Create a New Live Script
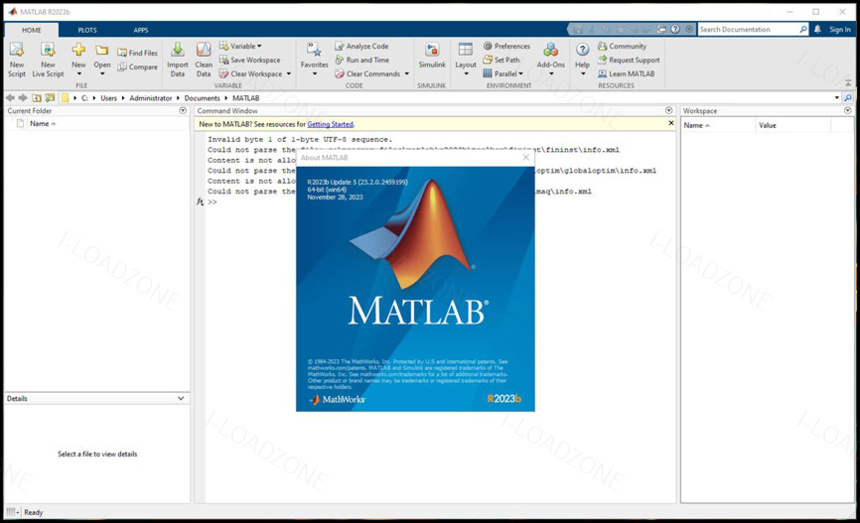 (48, 60)
